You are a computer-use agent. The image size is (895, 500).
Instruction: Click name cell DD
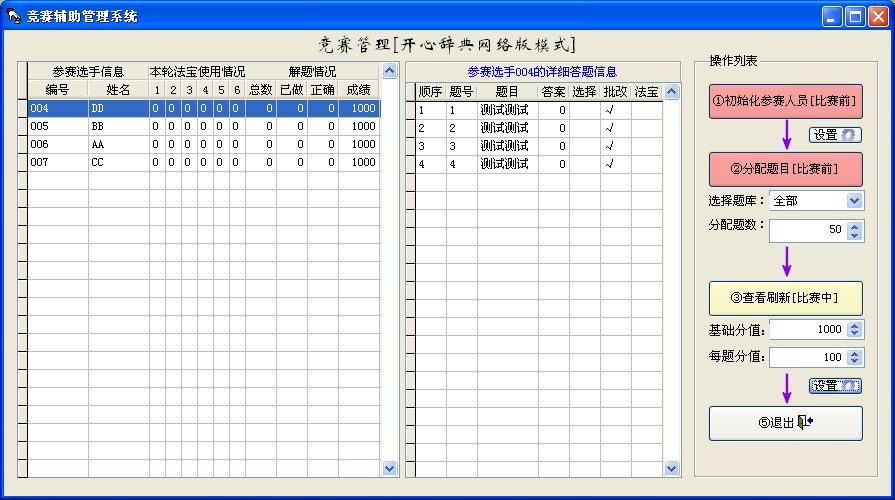click(119, 108)
